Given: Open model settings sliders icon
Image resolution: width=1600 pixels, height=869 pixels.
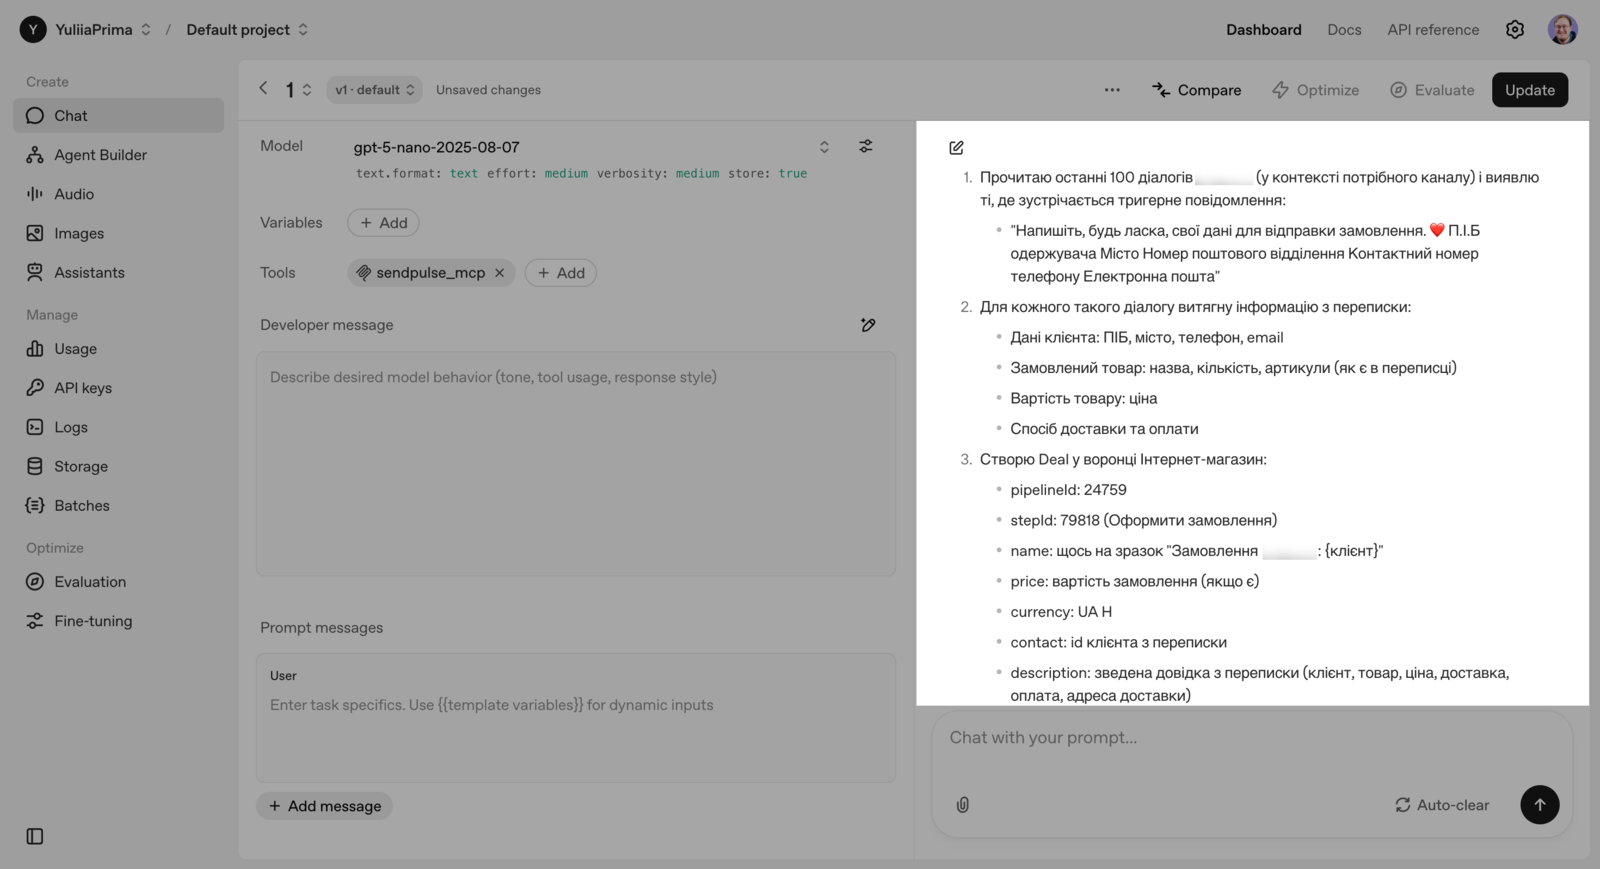Looking at the screenshot, I should [866, 146].
